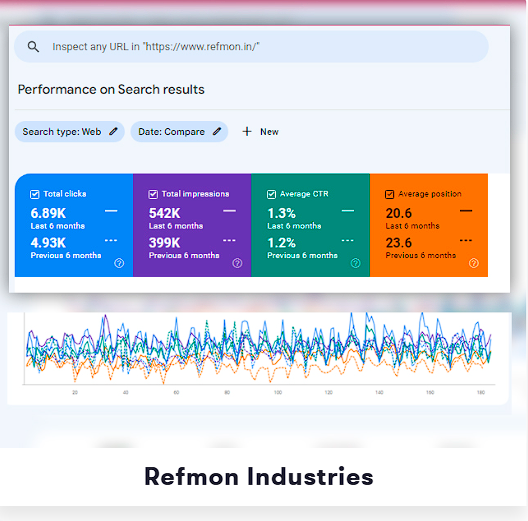Click the 100 mark on chart axis

[x=278, y=392]
